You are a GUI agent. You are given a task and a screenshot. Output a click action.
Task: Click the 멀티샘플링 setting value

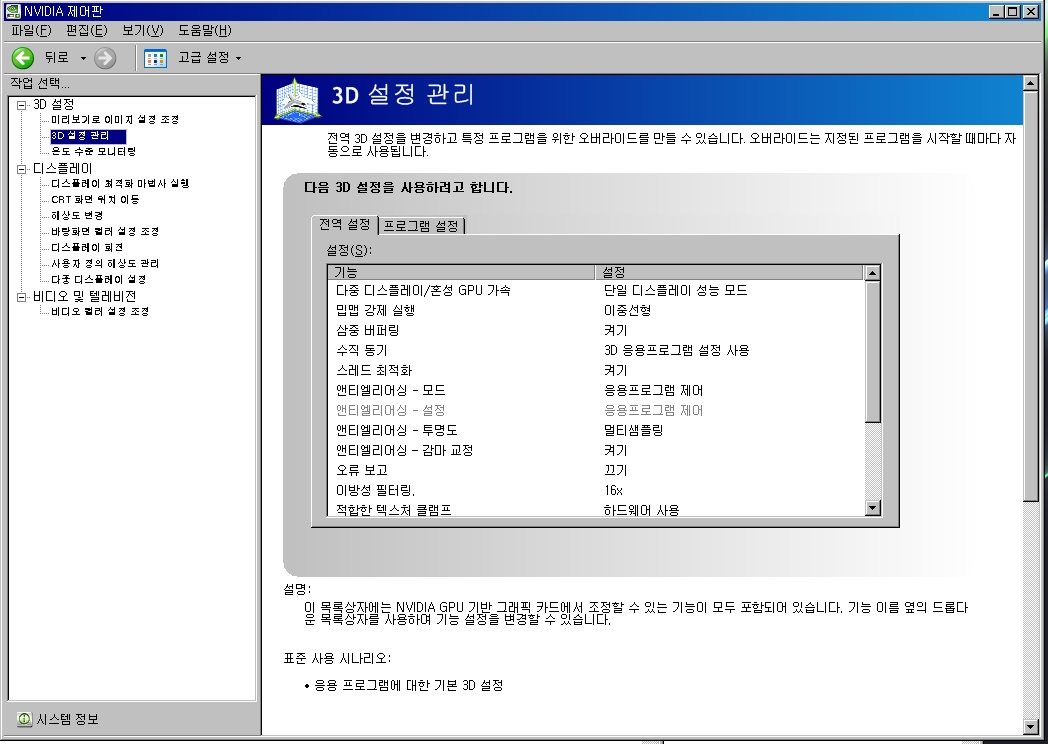coord(633,430)
